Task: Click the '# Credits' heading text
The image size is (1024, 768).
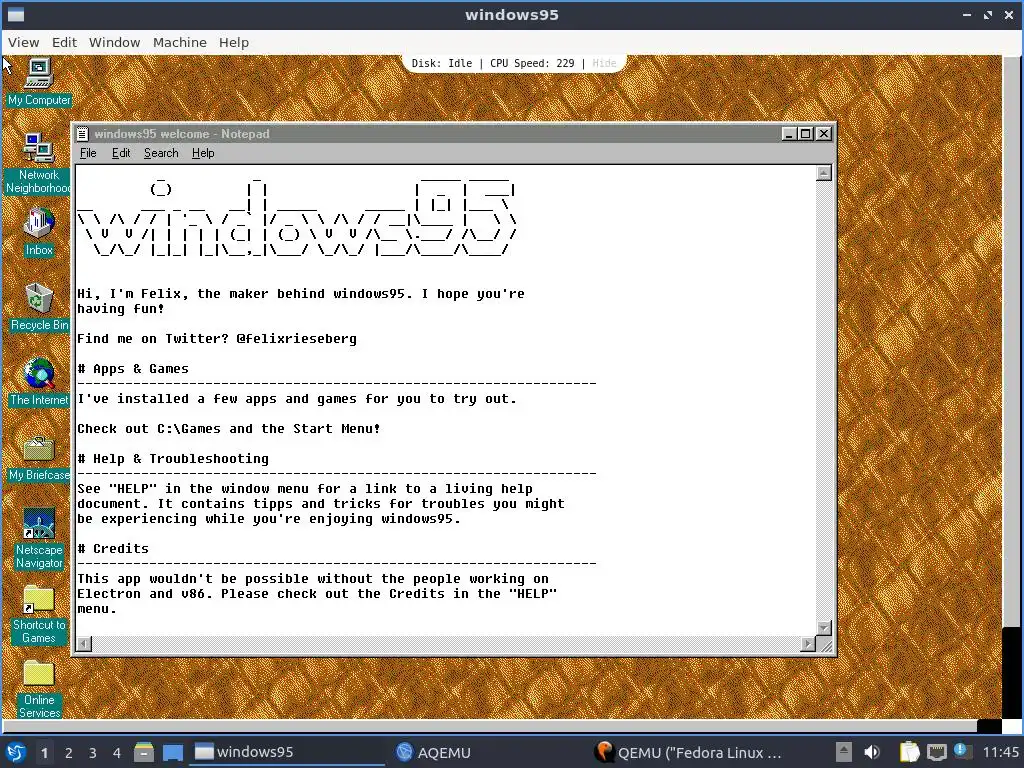Action: click(x=113, y=549)
